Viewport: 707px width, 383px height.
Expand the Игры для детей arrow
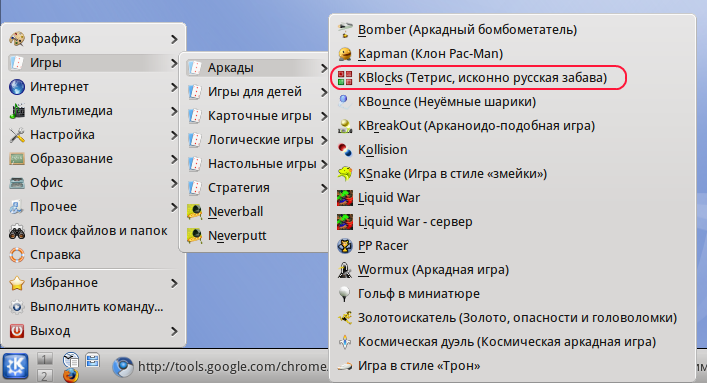(x=323, y=92)
